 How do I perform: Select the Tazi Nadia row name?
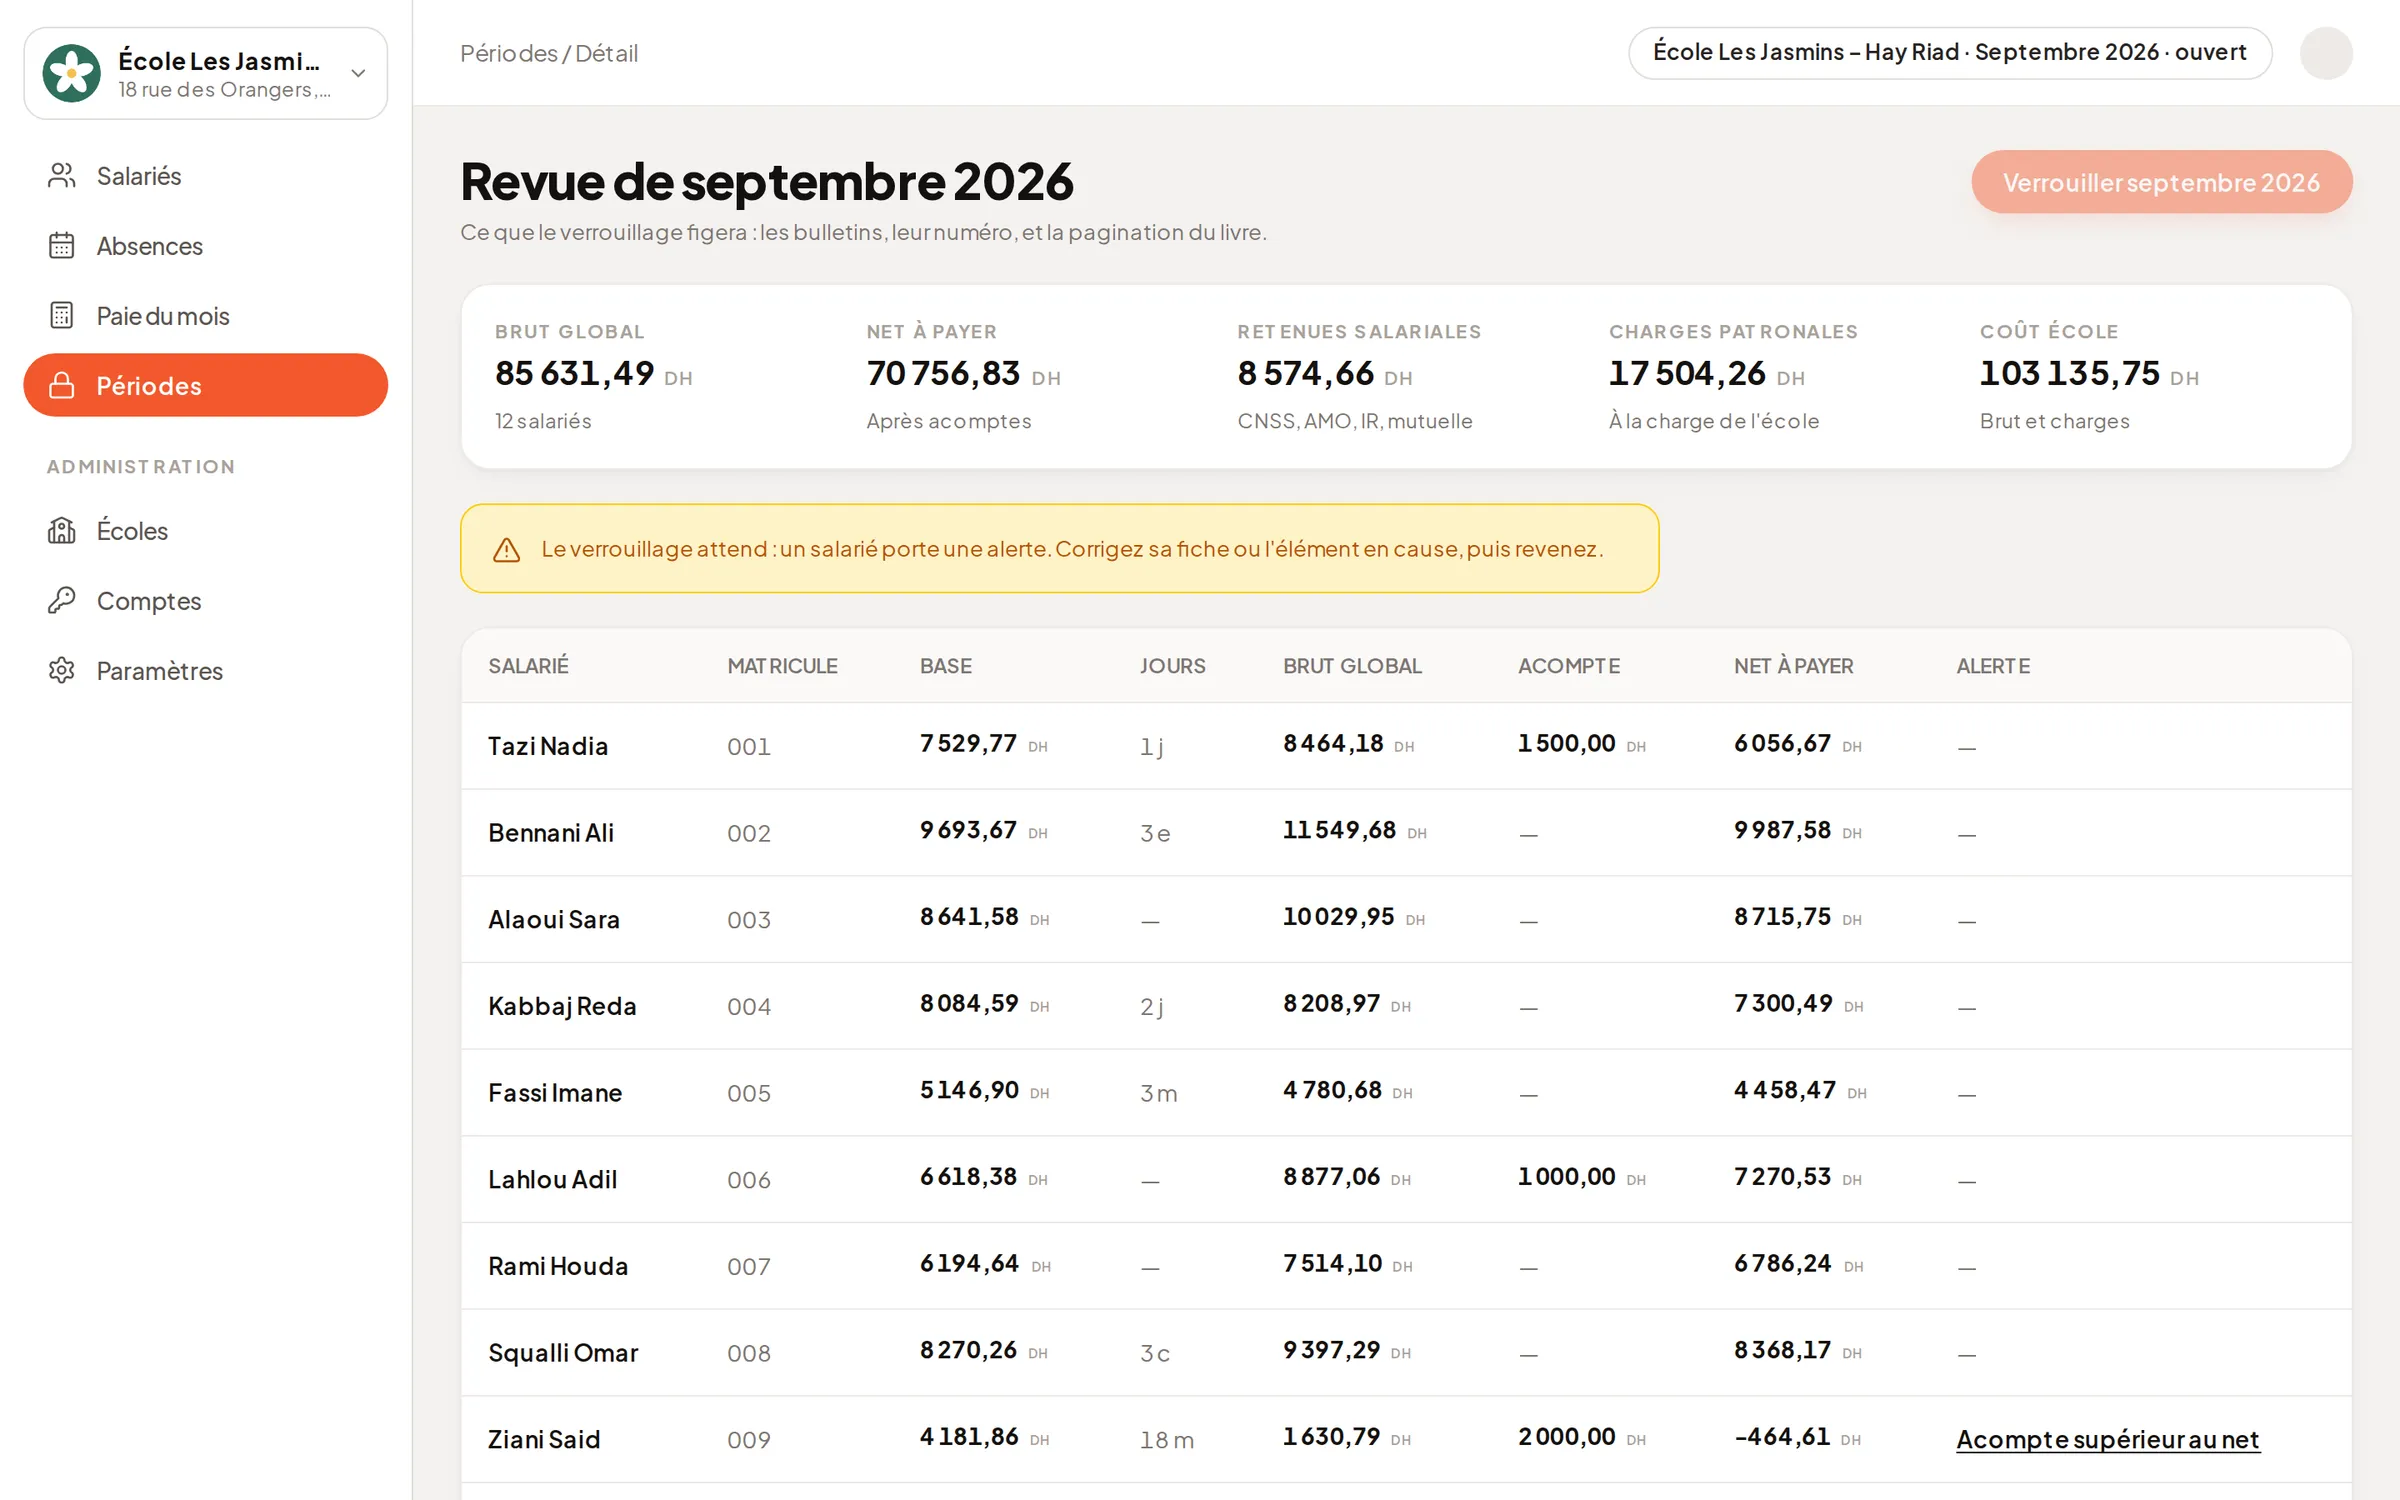(x=548, y=747)
